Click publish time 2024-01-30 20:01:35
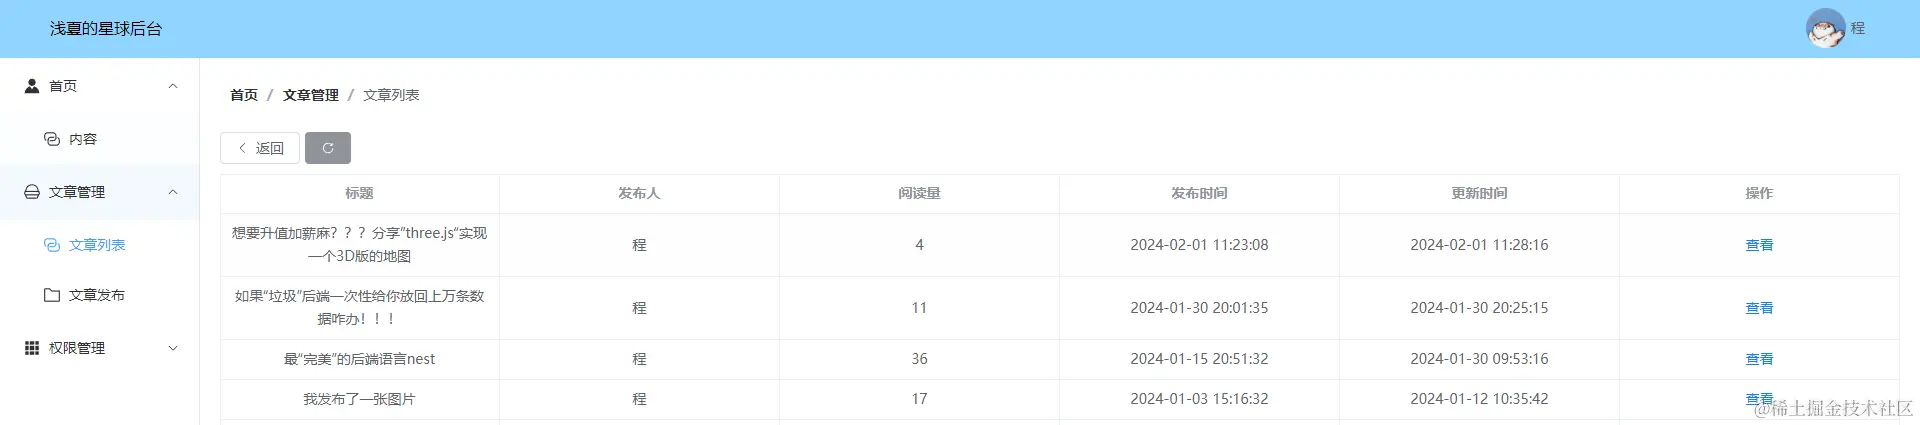The height and width of the screenshot is (425, 1920). [x=1199, y=308]
